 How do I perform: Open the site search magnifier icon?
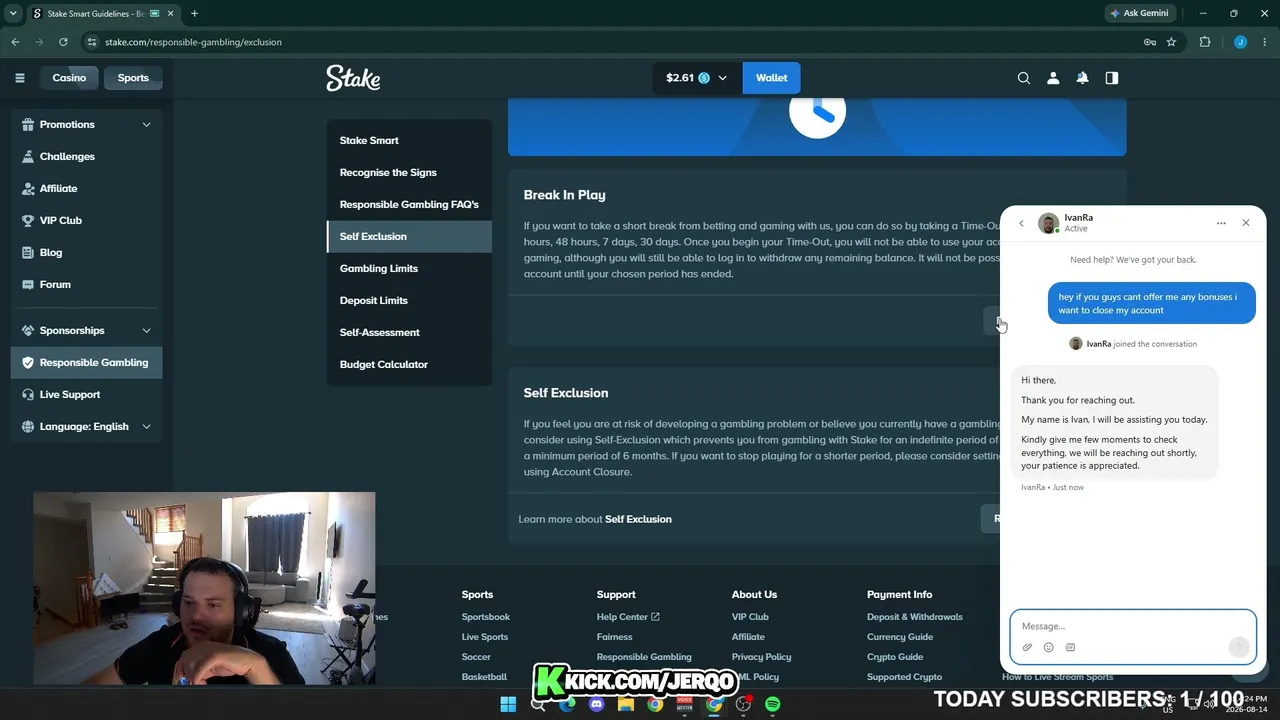(x=1024, y=78)
